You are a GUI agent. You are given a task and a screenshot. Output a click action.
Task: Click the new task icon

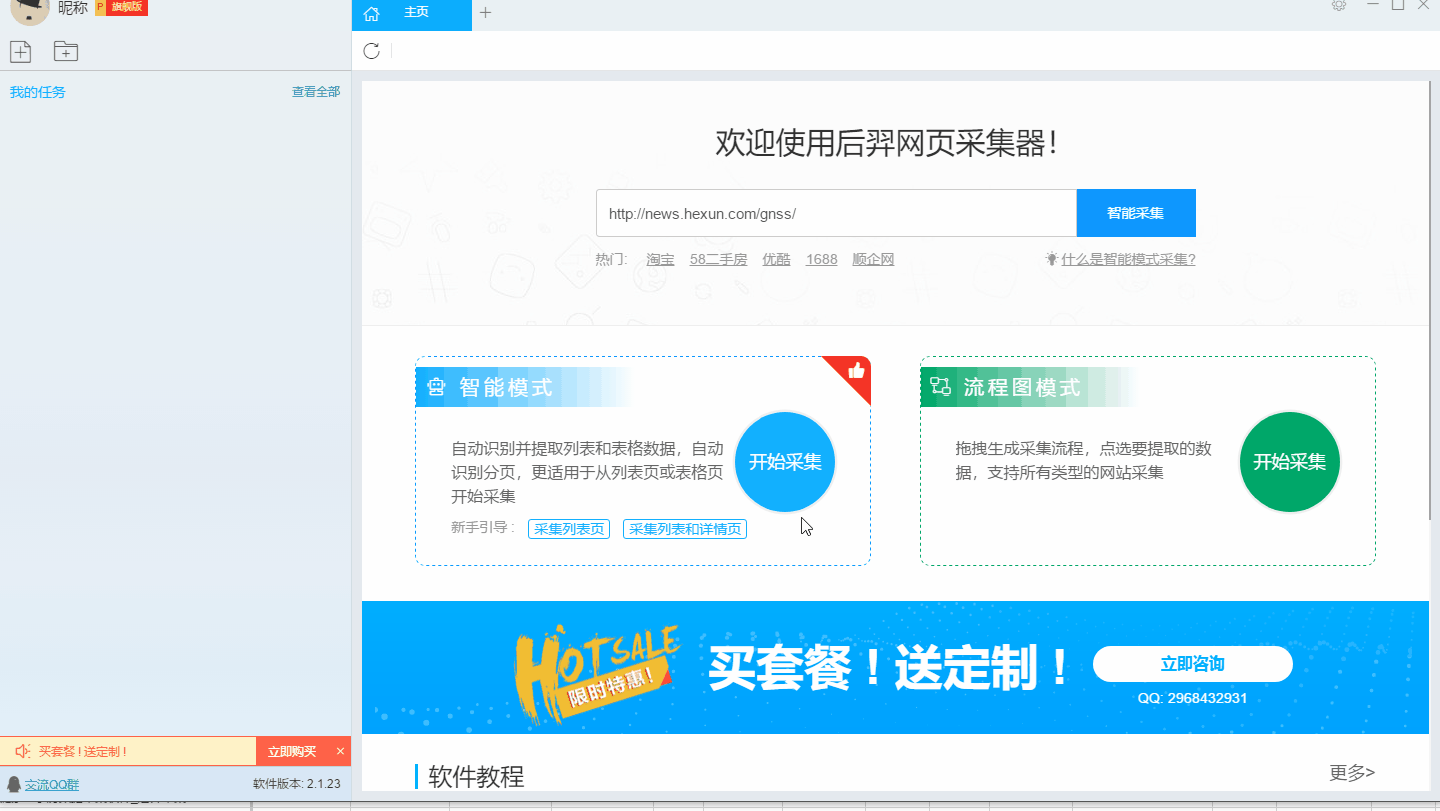(20, 51)
